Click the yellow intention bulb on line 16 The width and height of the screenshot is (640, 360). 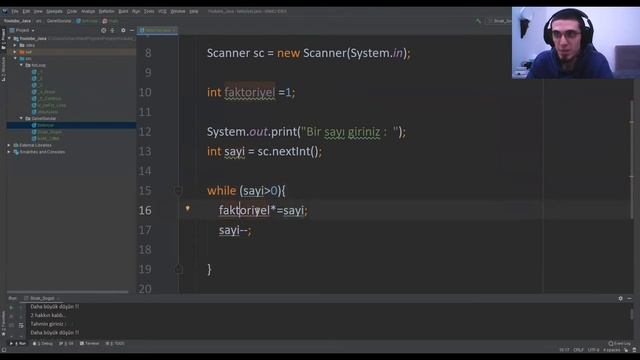click(x=188, y=209)
